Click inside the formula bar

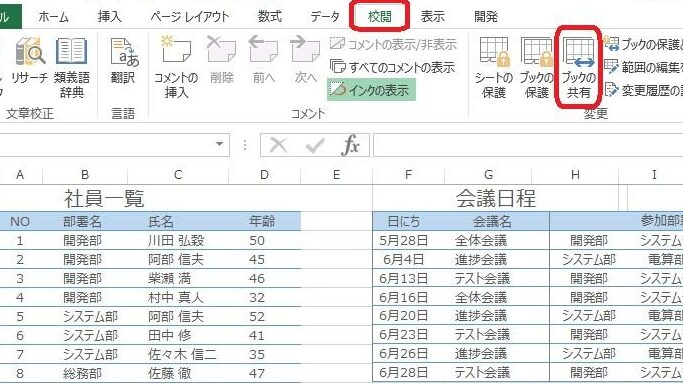pyautogui.click(x=528, y=145)
